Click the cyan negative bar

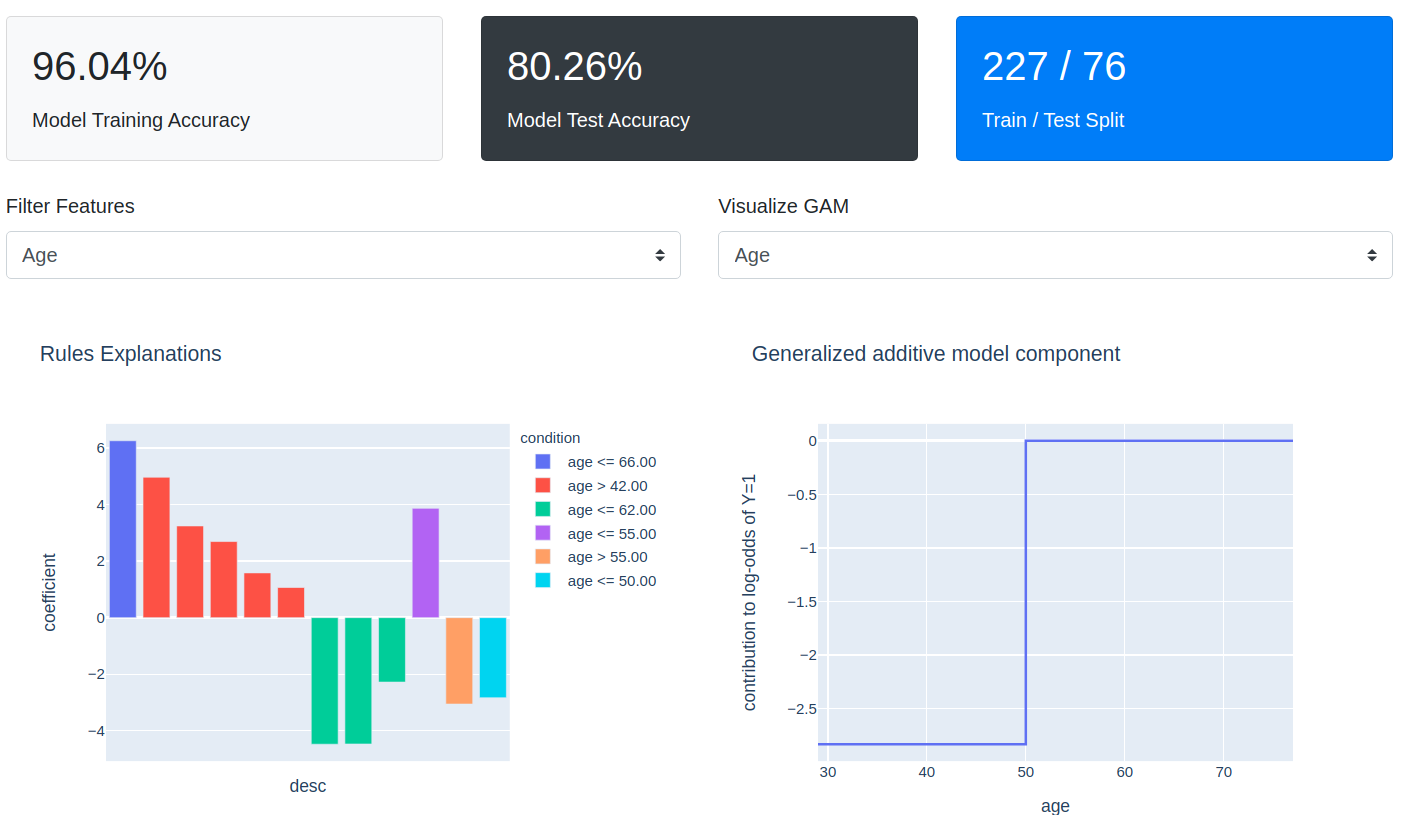[493, 657]
